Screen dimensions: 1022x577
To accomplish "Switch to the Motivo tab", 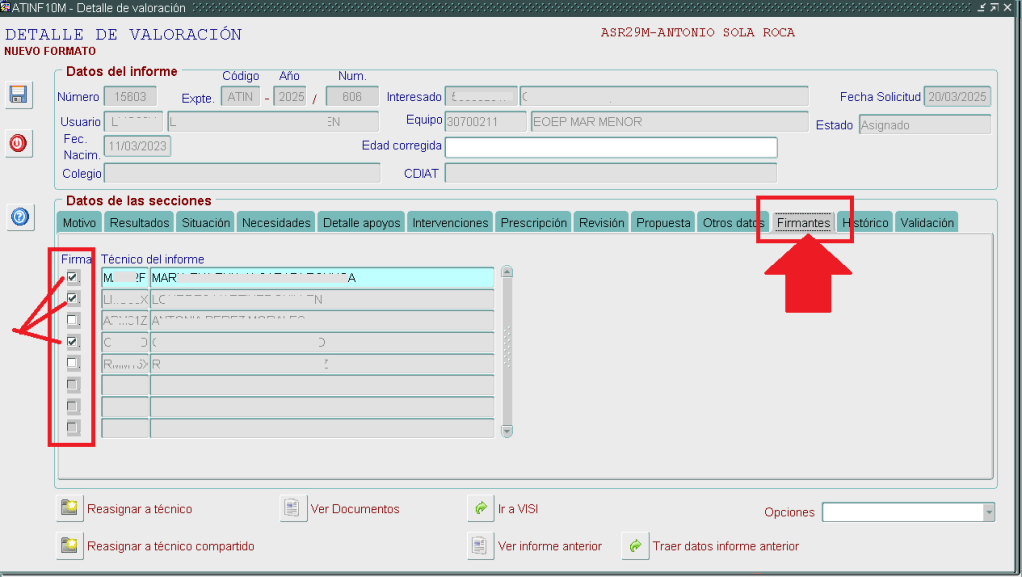I will click(79, 223).
